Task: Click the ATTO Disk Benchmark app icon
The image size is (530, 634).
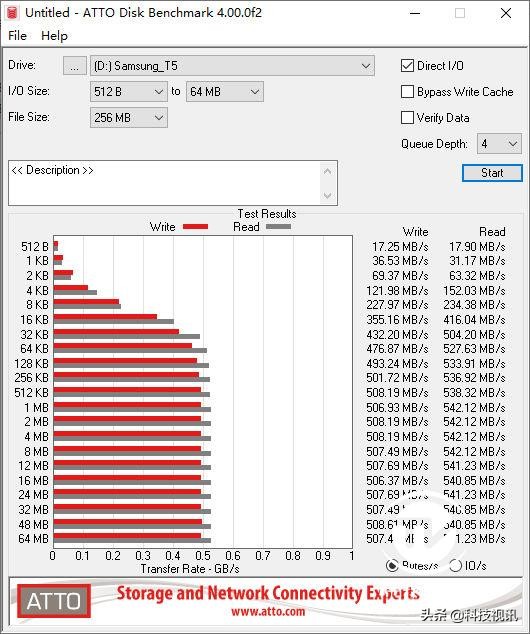Action: (x=12, y=13)
